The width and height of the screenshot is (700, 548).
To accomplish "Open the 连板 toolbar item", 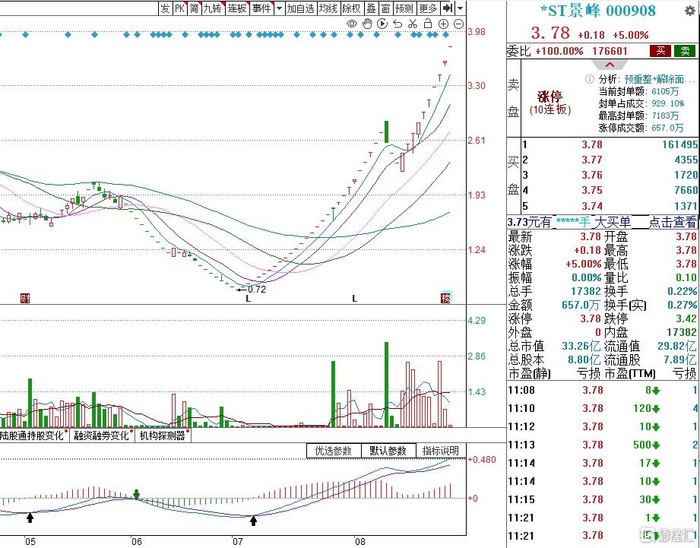I will coord(237,8).
